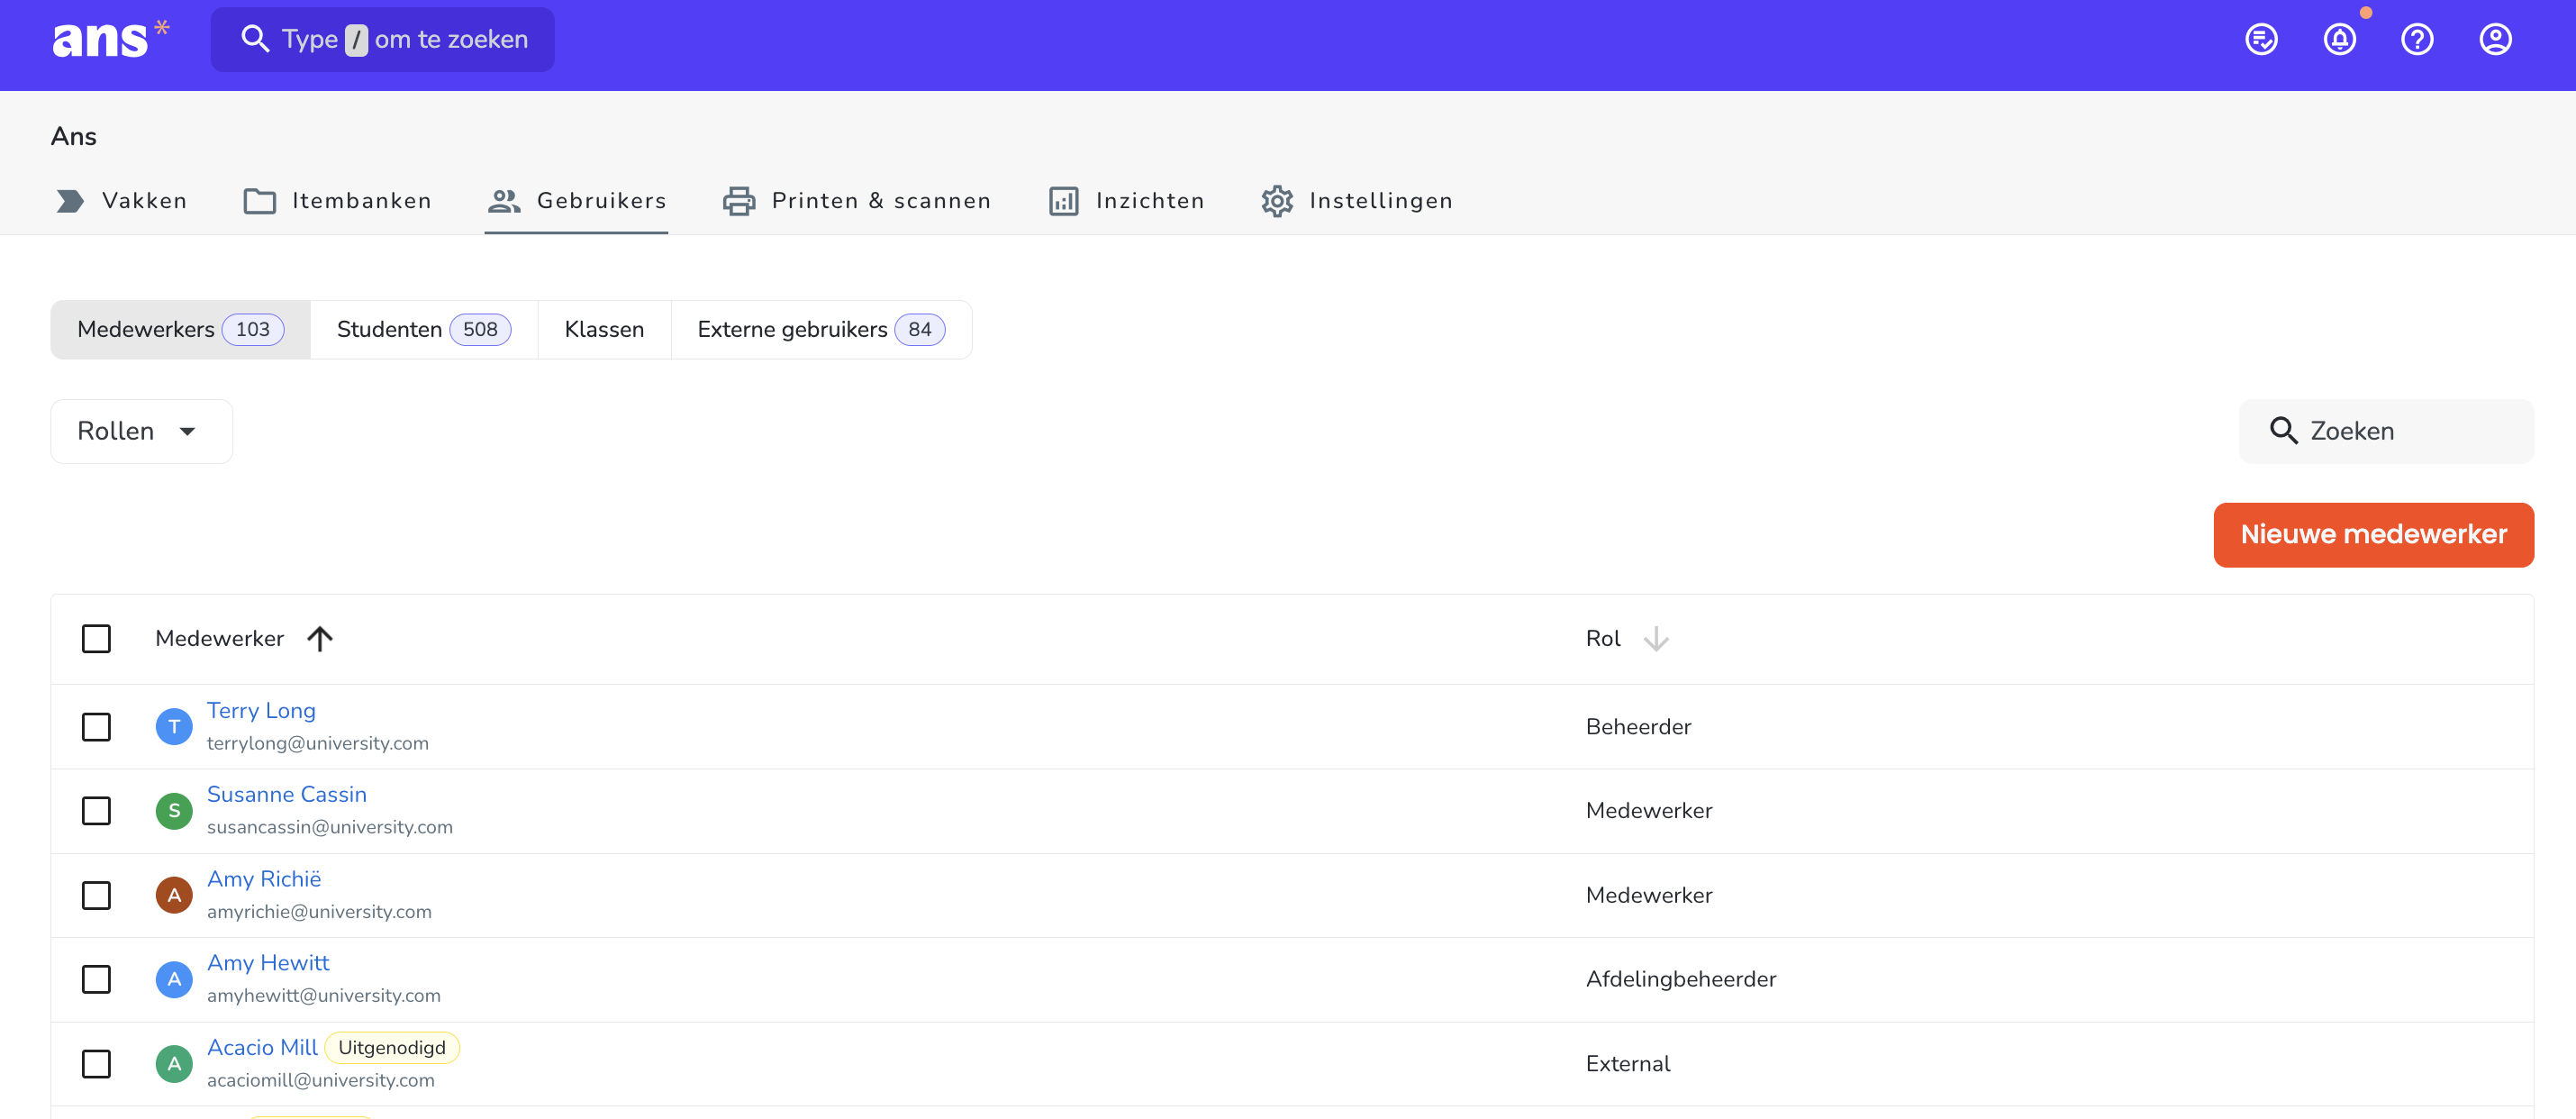Open Terry Long's profile link
This screenshot has width=2576, height=1119.
(261, 711)
